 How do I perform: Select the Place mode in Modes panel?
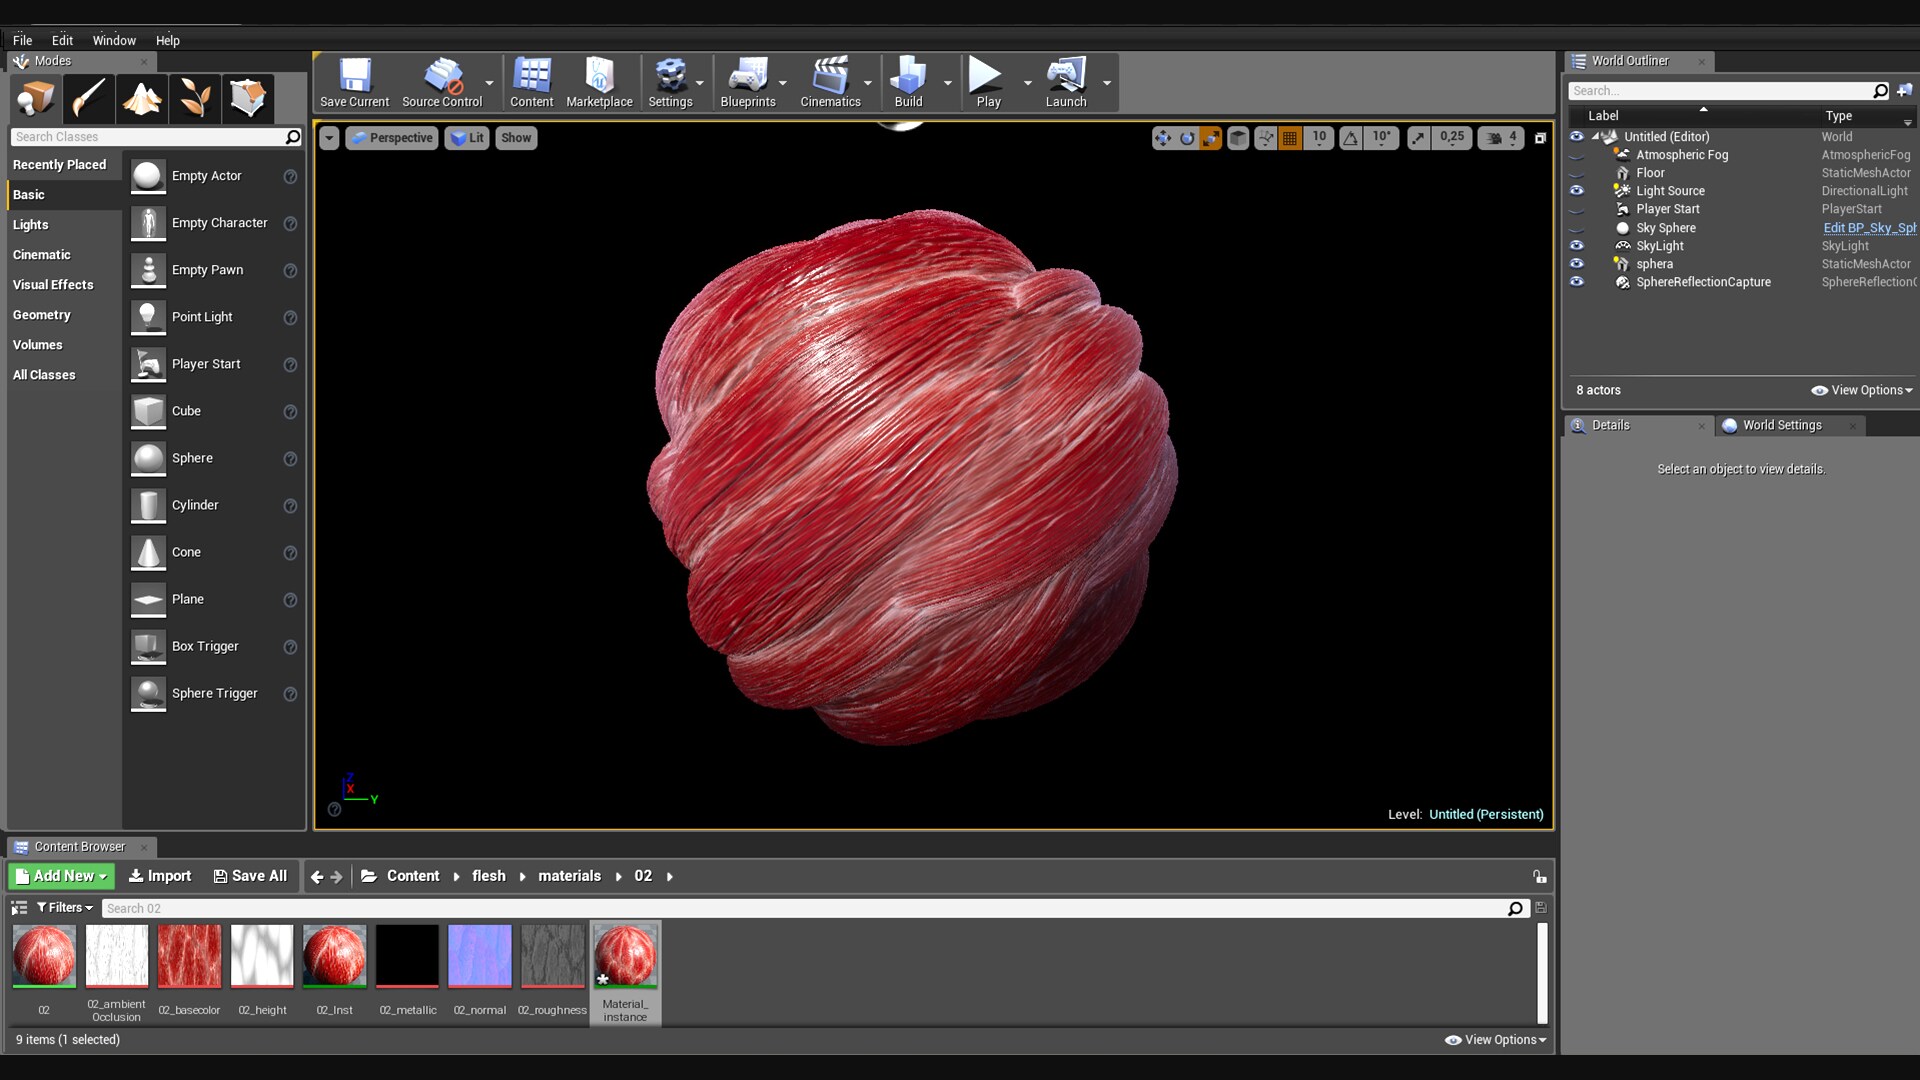point(35,98)
